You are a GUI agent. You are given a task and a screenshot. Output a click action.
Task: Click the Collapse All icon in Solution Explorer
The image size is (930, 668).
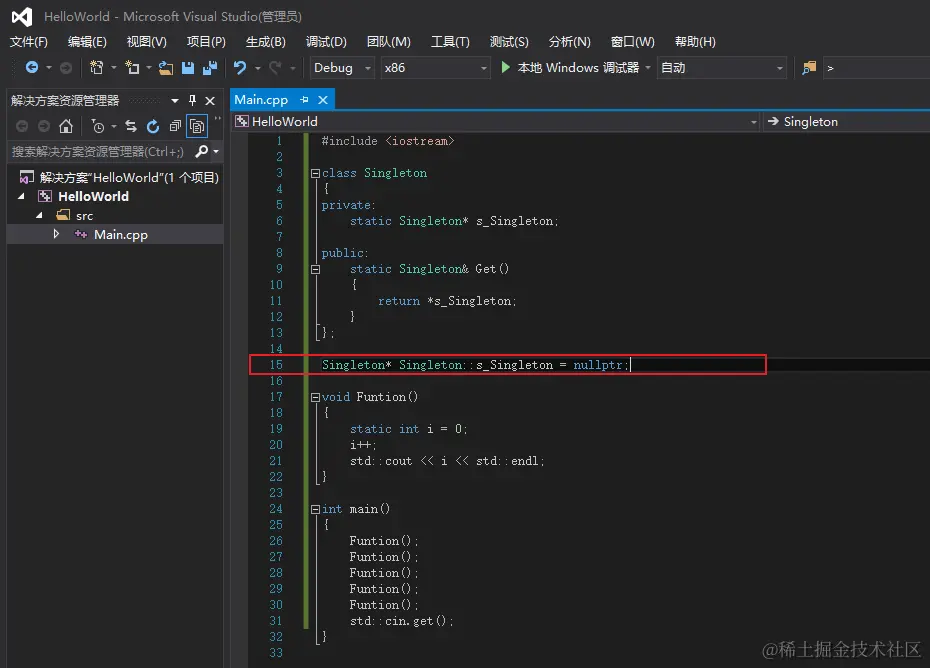click(x=175, y=126)
